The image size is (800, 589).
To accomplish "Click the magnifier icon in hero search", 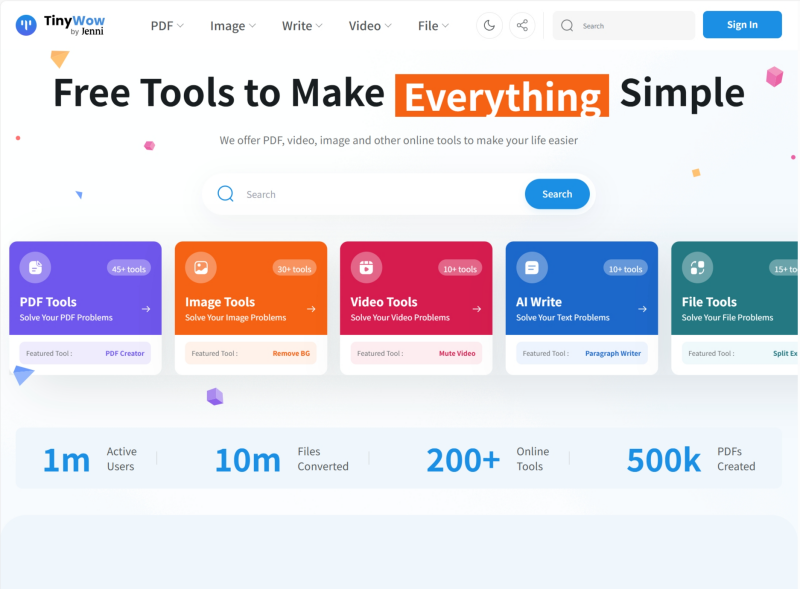I will point(226,194).
